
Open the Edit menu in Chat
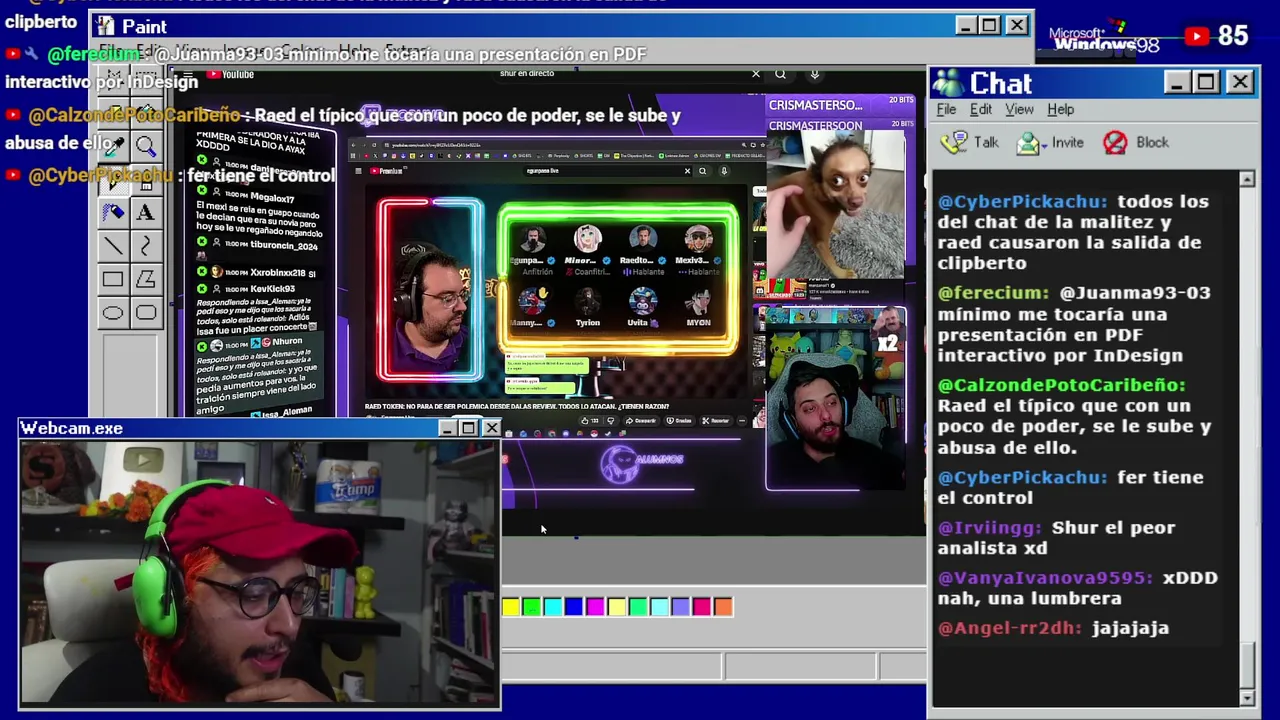(981, 109)
